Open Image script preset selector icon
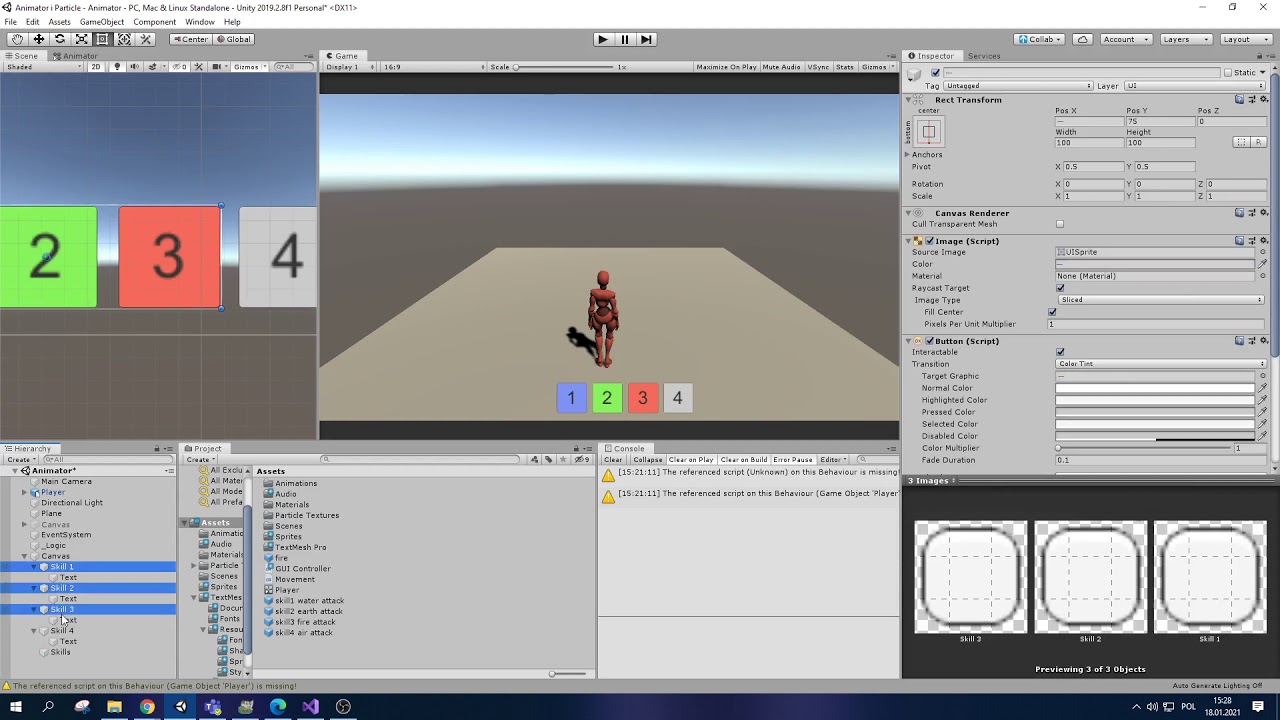This screenshot has width=1280, height=720. pos(1251,241)
